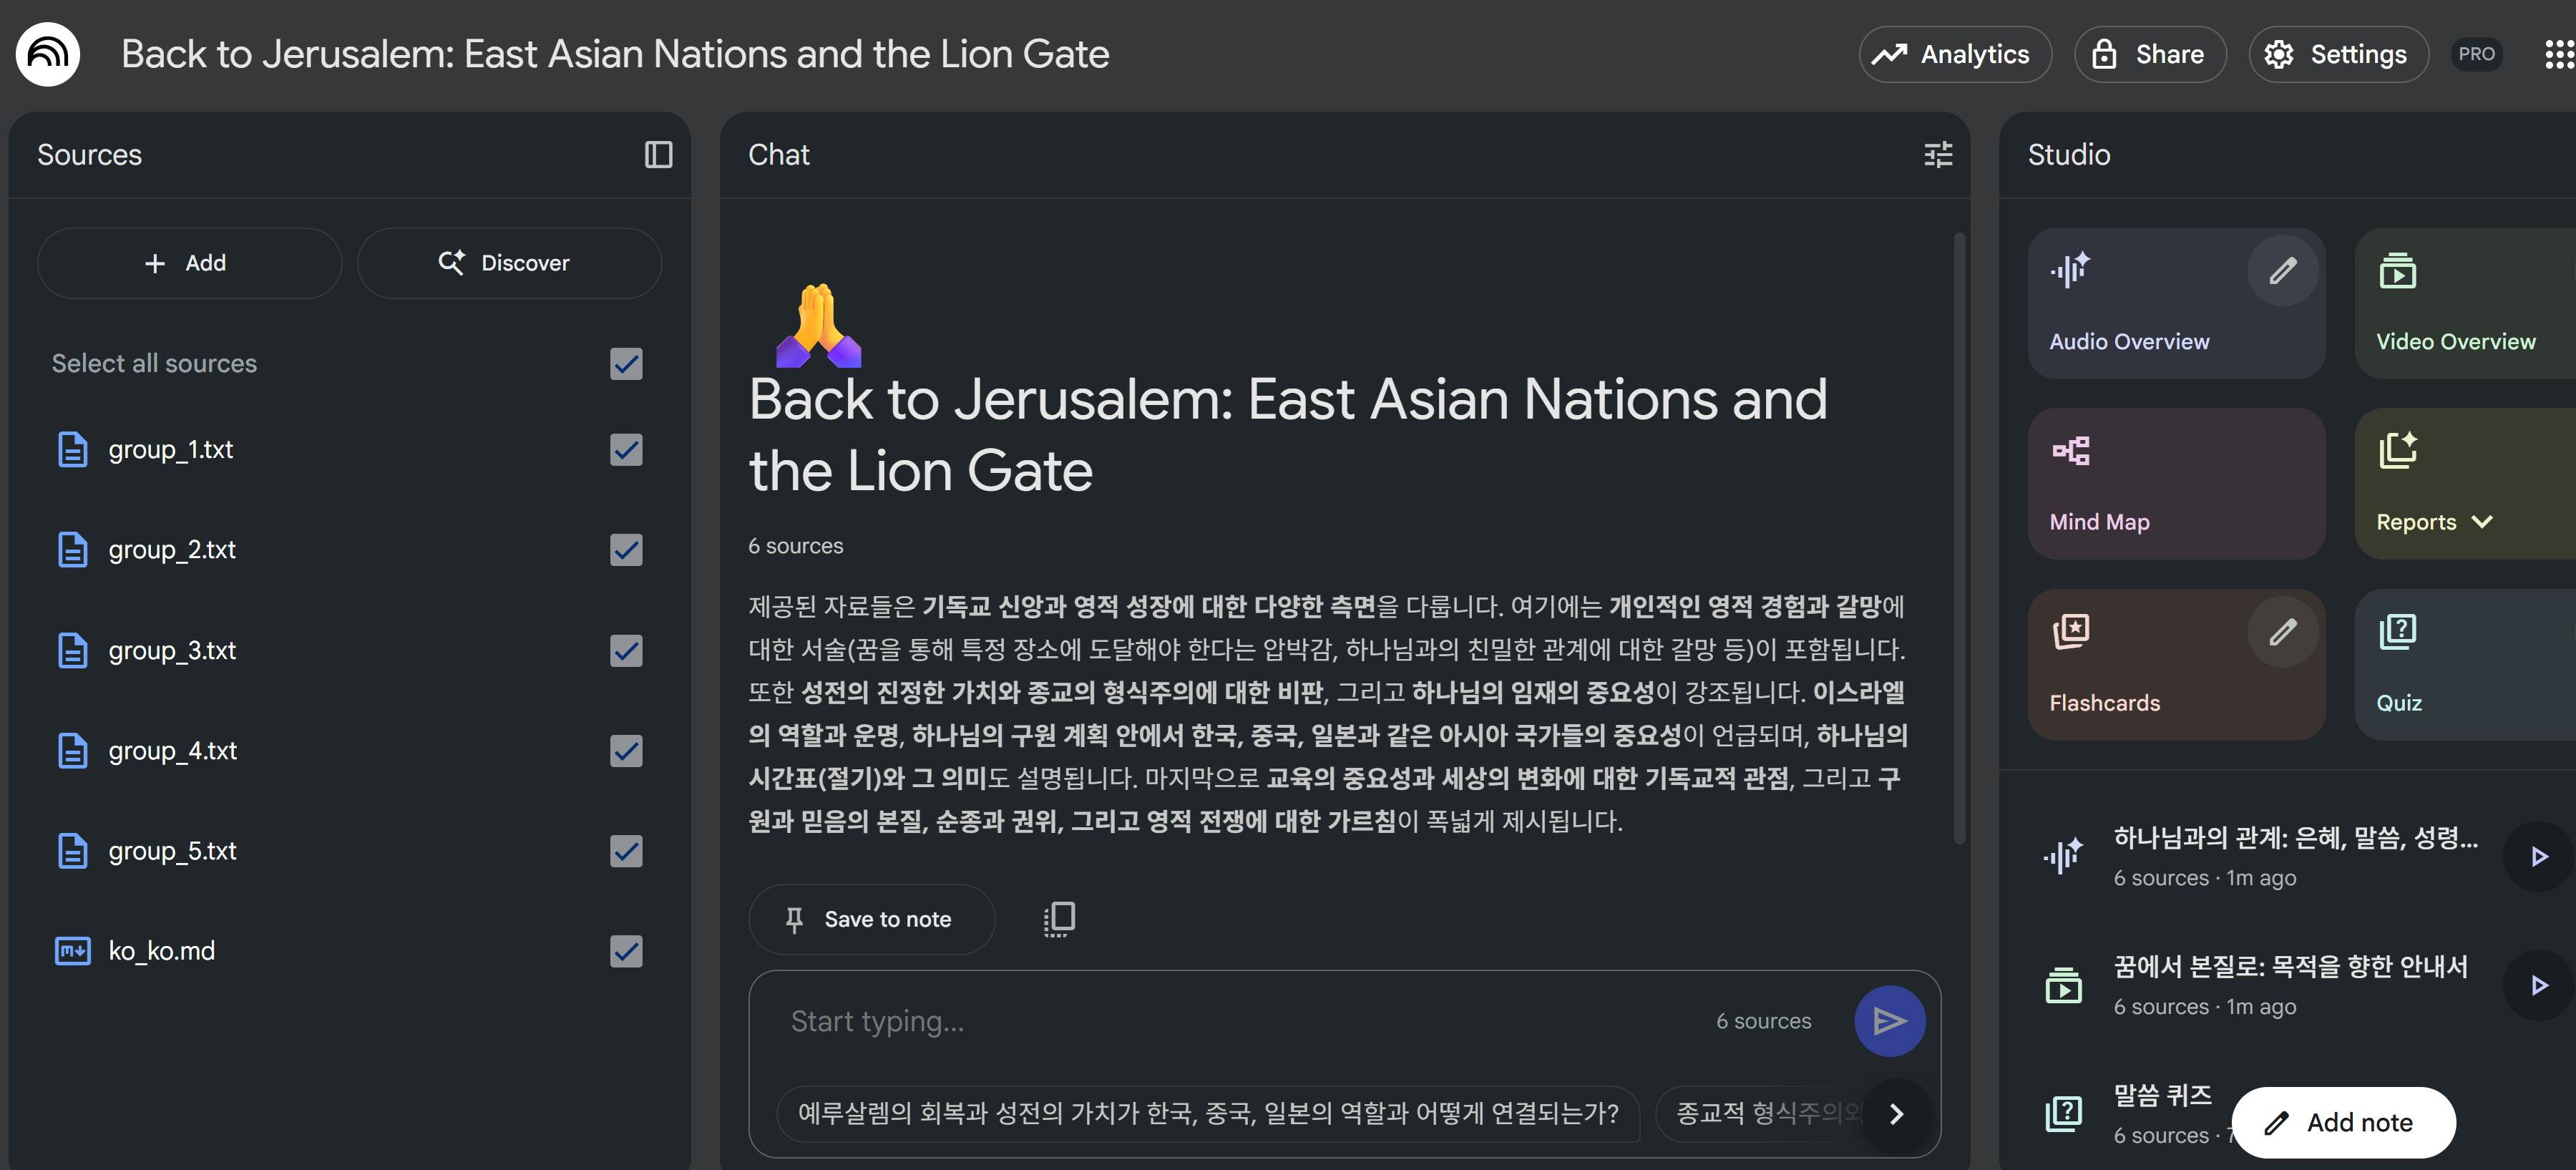Go to NotebookLM home logo
2576x1170 pixels.
pos(48,54)
